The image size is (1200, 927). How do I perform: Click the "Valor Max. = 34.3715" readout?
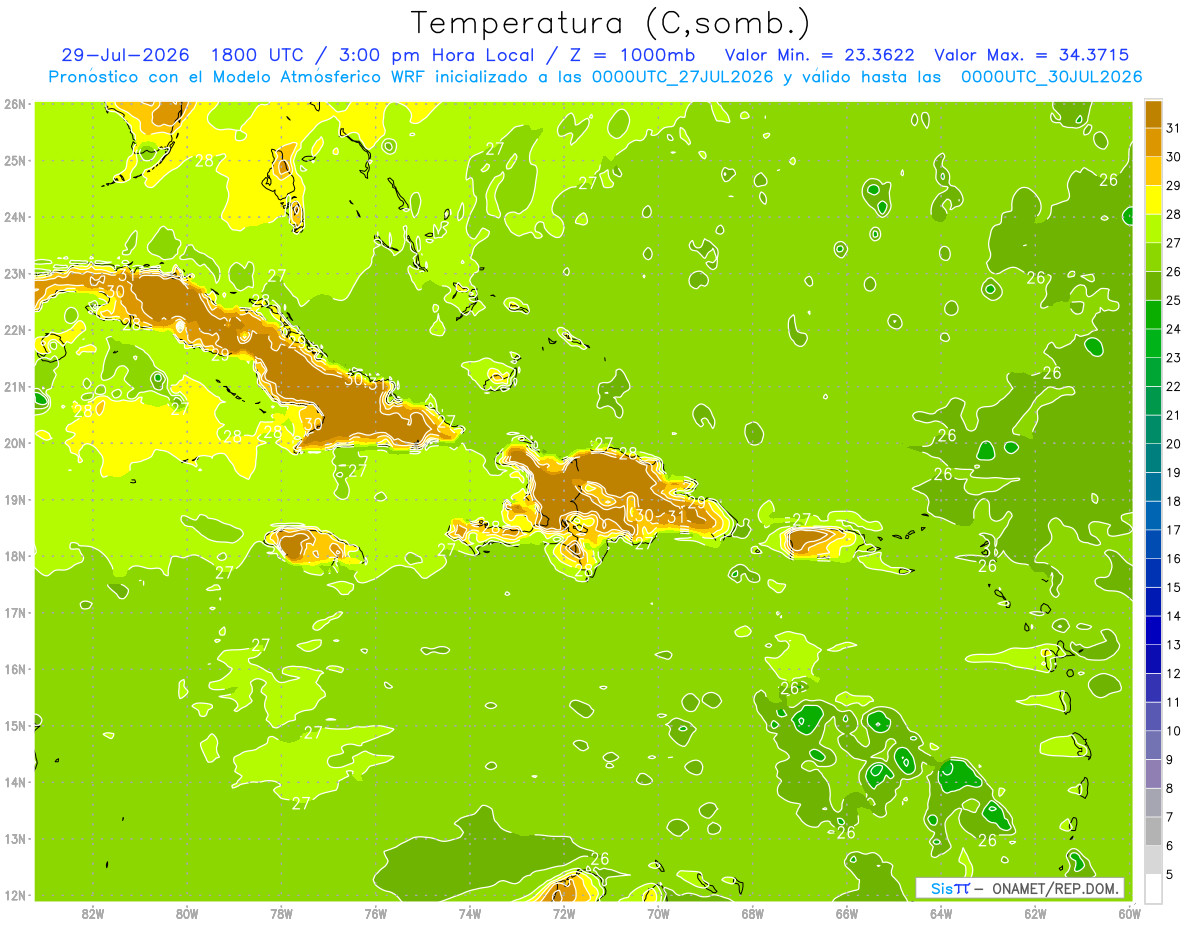(x=1032, y=55)
